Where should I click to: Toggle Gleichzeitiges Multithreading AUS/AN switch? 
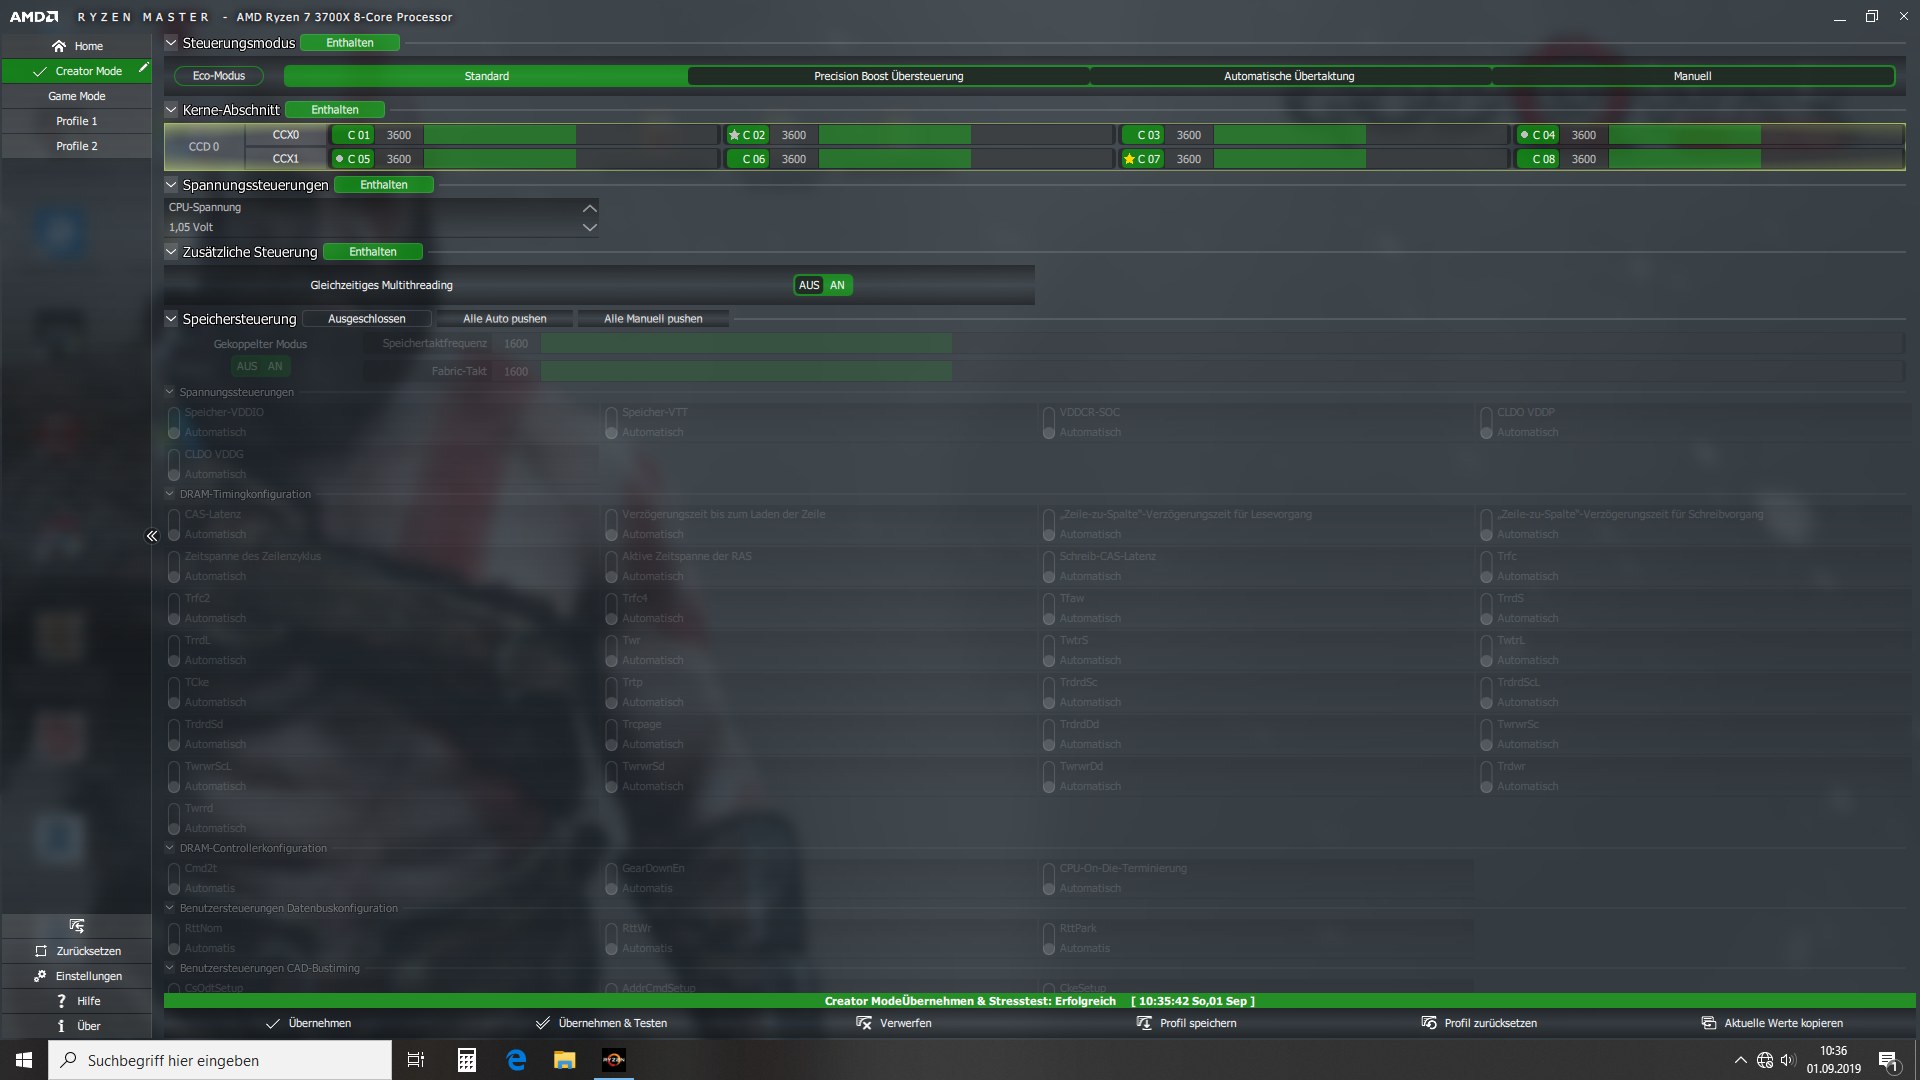point(822,285)
